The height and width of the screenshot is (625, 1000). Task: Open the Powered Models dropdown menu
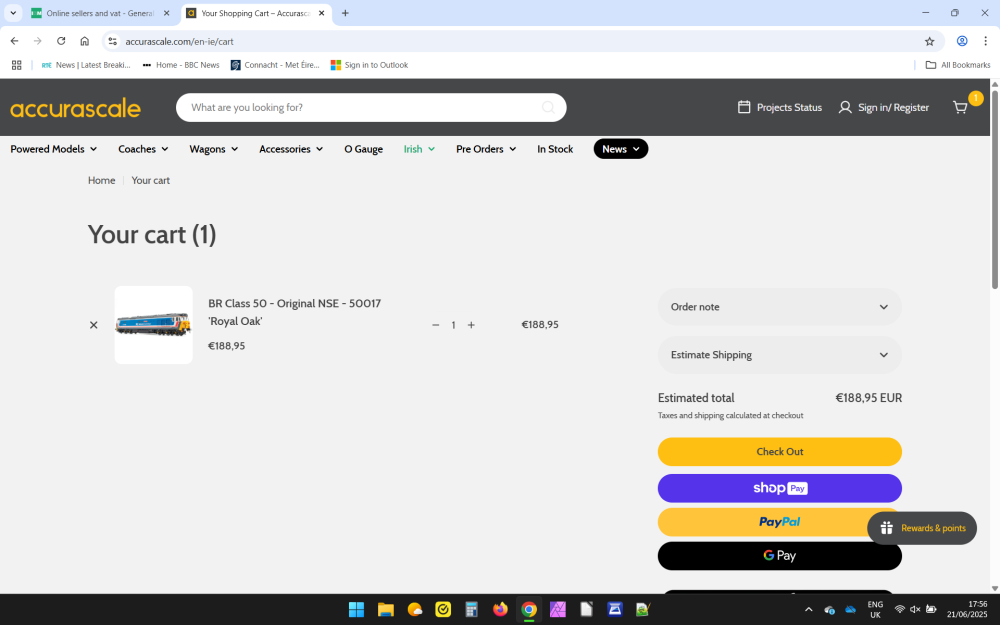pos(53,149)
